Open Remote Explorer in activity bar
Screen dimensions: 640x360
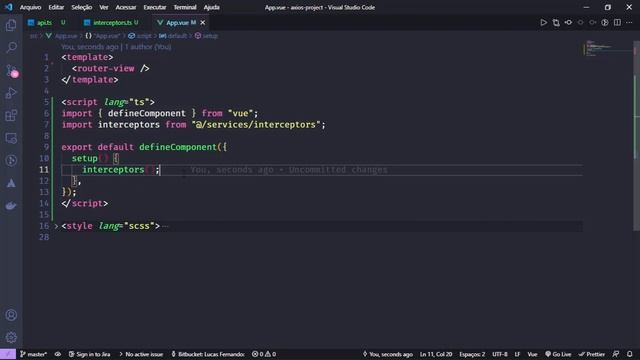[11, 138]
